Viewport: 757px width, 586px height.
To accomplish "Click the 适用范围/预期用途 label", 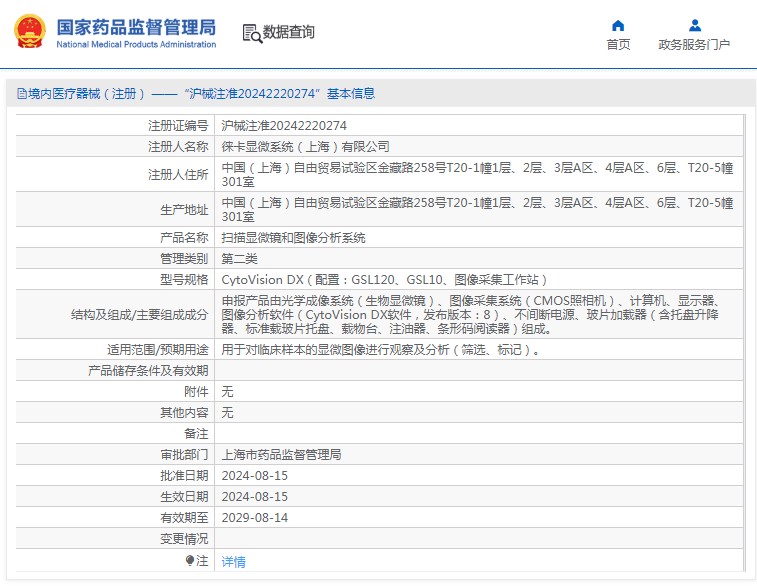I will coord(157,349).
